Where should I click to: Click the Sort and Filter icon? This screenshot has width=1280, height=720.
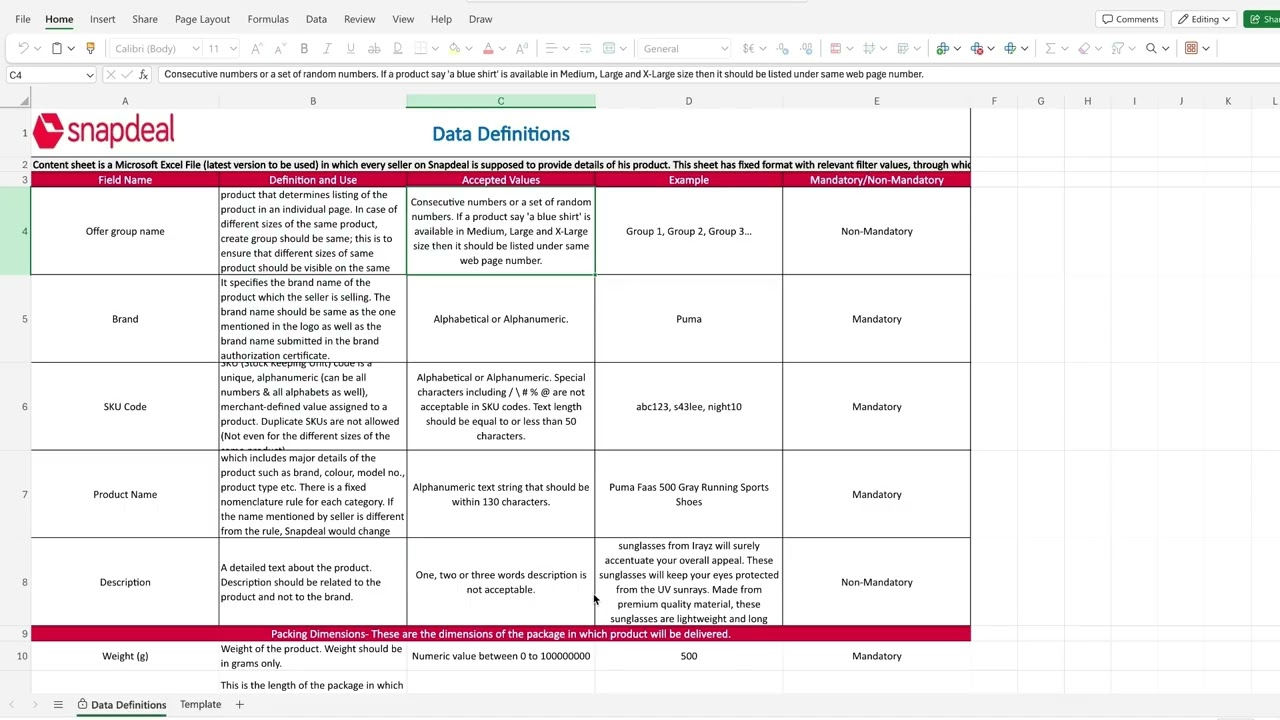tap(1118, 48)
